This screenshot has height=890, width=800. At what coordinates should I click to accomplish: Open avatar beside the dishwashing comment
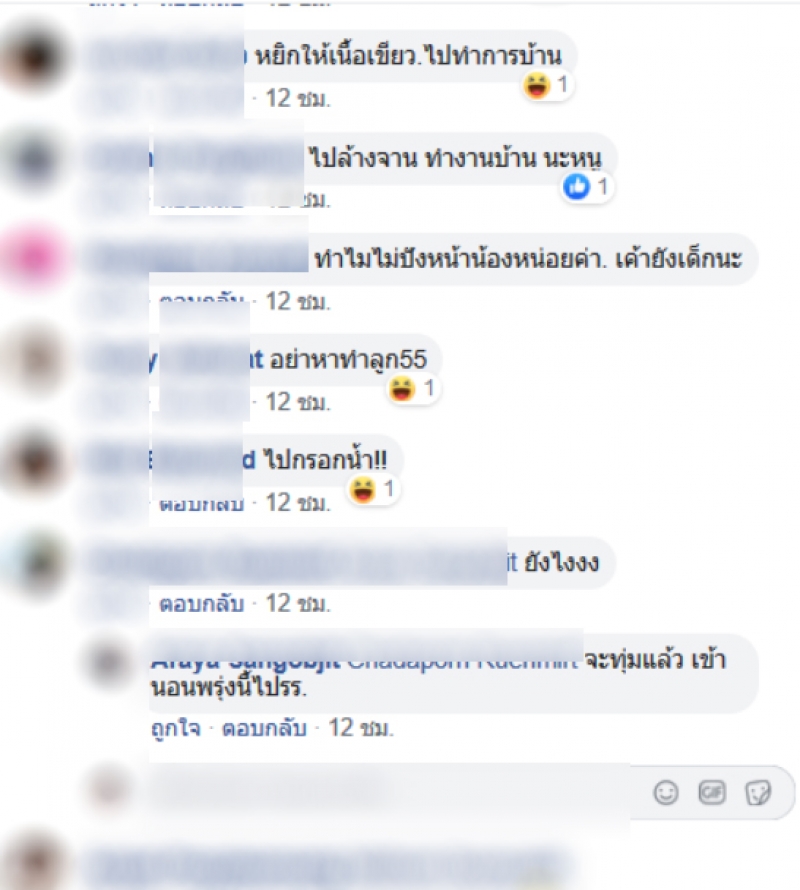pyautogui.click(x=35, y=159)
